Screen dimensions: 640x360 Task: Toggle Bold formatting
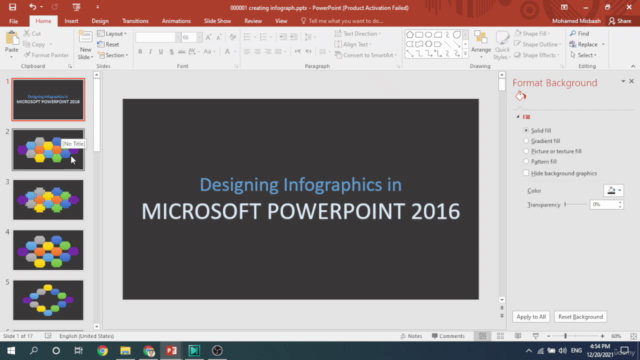pos(140,51)
